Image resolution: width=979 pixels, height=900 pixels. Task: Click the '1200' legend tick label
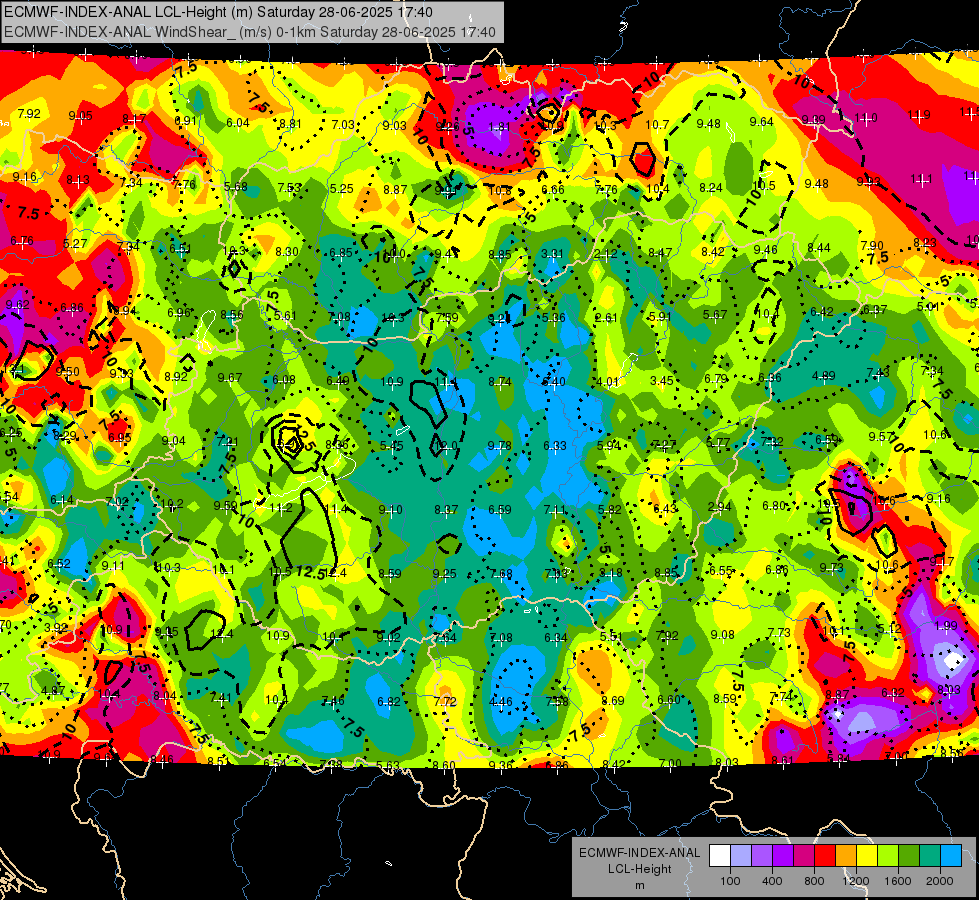(856, 881)
